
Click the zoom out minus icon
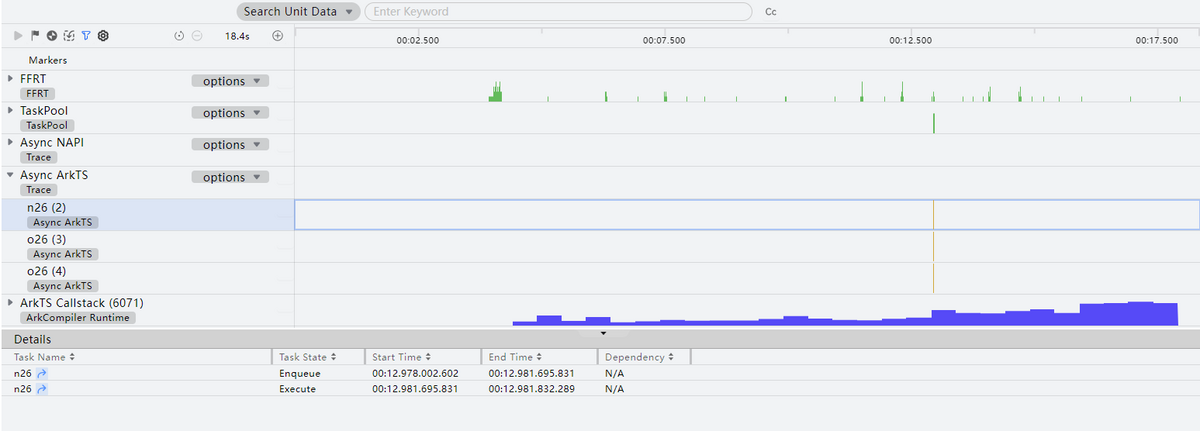pyautogui.click(x=197, y=35)
